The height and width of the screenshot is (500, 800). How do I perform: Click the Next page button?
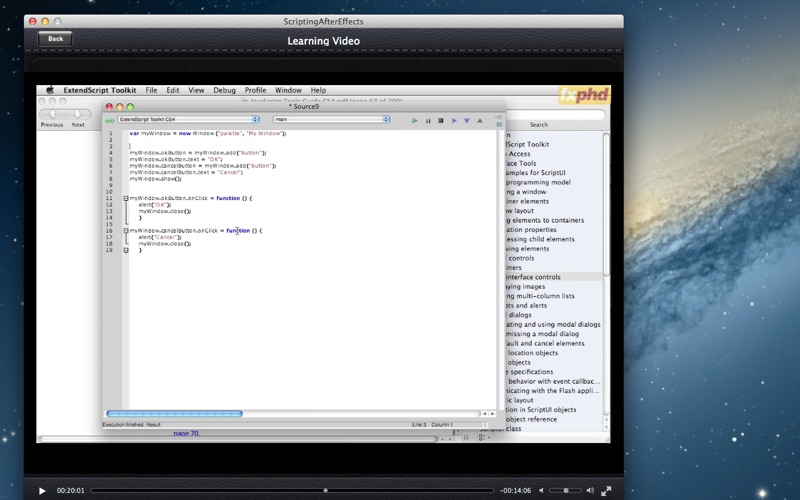coord(78,114)
